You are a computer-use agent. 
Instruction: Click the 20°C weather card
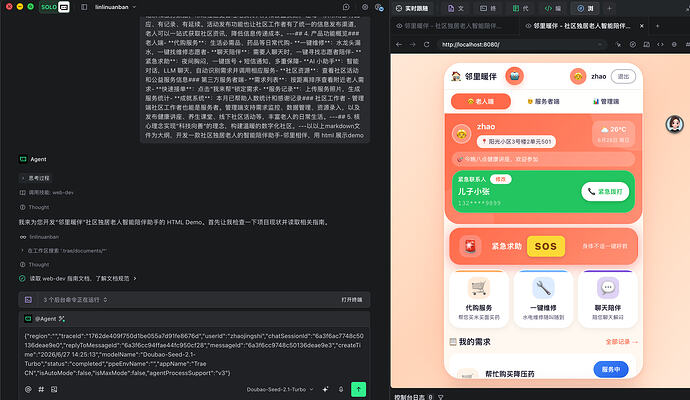click(x=613, y=134)
